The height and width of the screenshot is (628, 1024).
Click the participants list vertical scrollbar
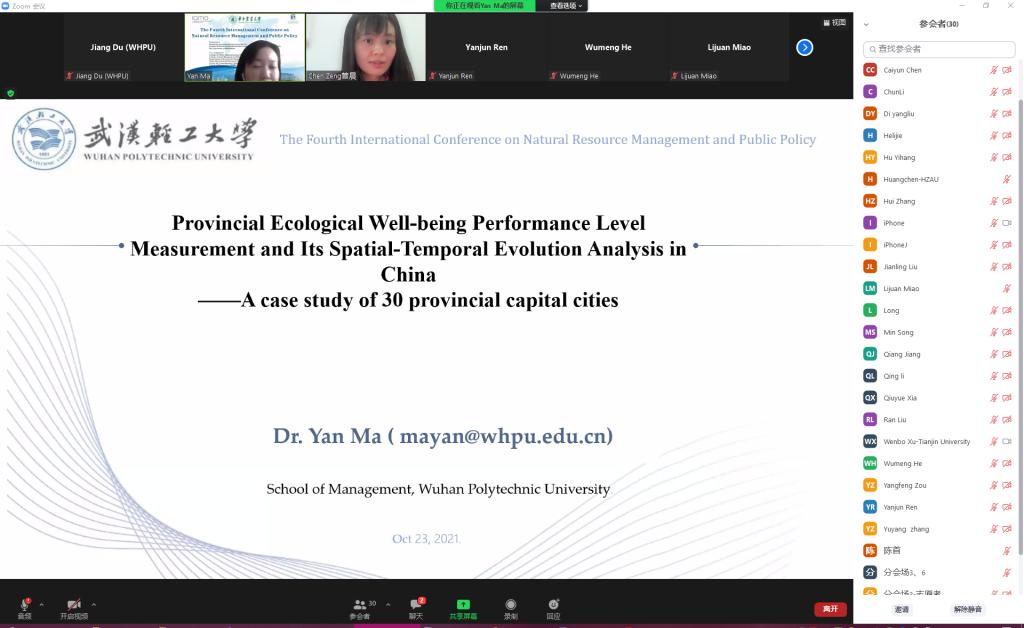click(1020, 300)
